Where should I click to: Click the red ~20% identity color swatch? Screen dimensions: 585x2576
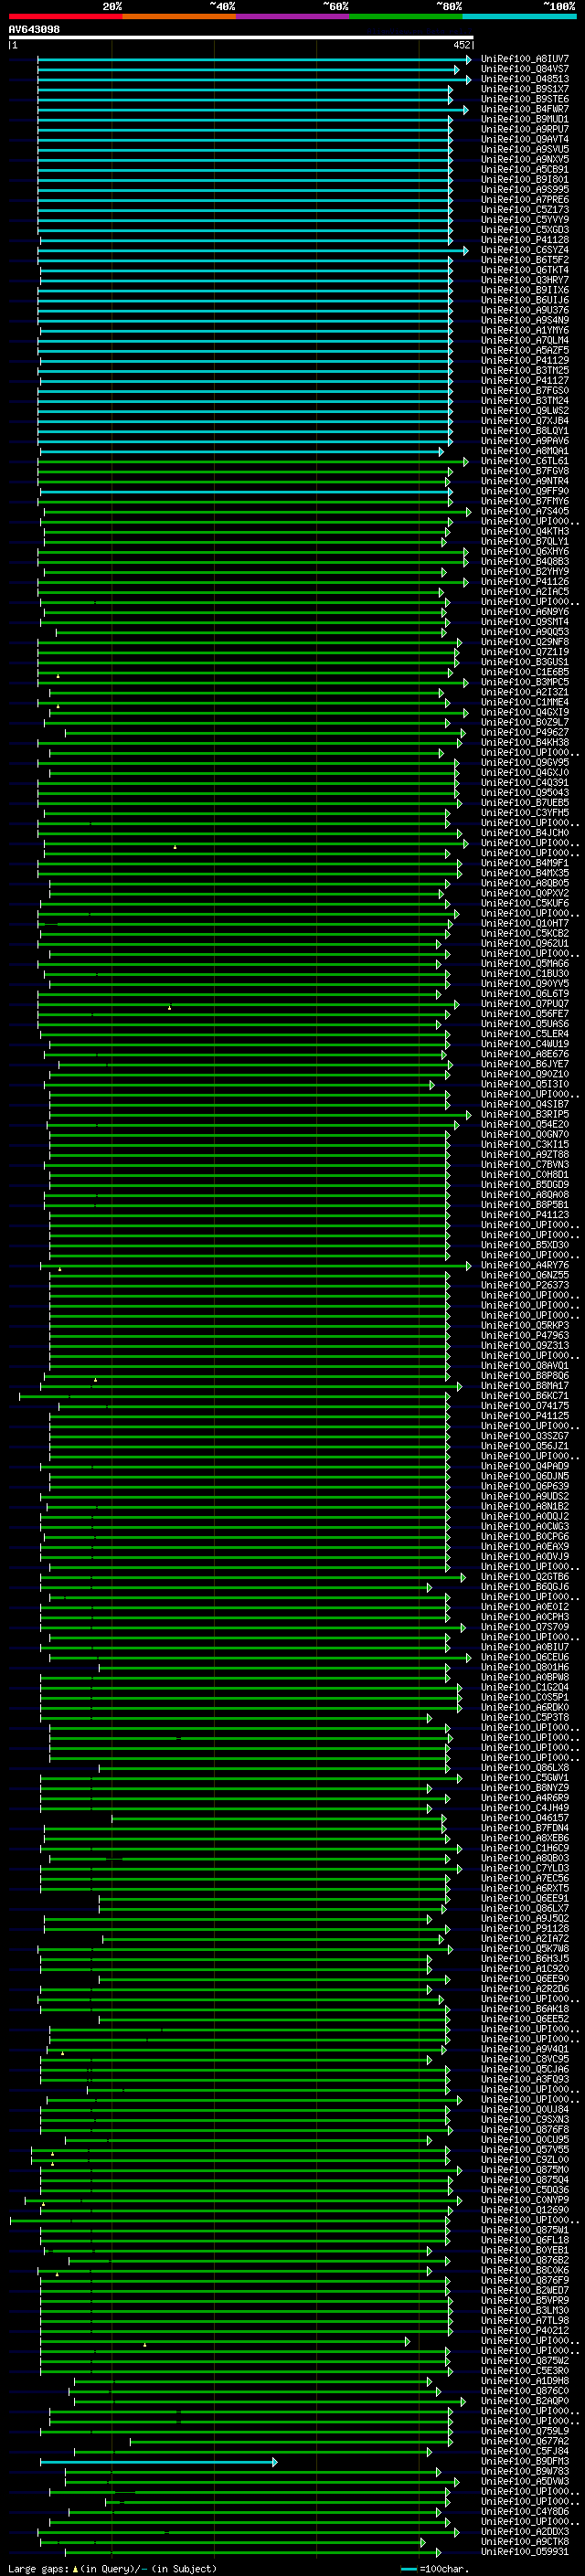click(x=65, y=16)
